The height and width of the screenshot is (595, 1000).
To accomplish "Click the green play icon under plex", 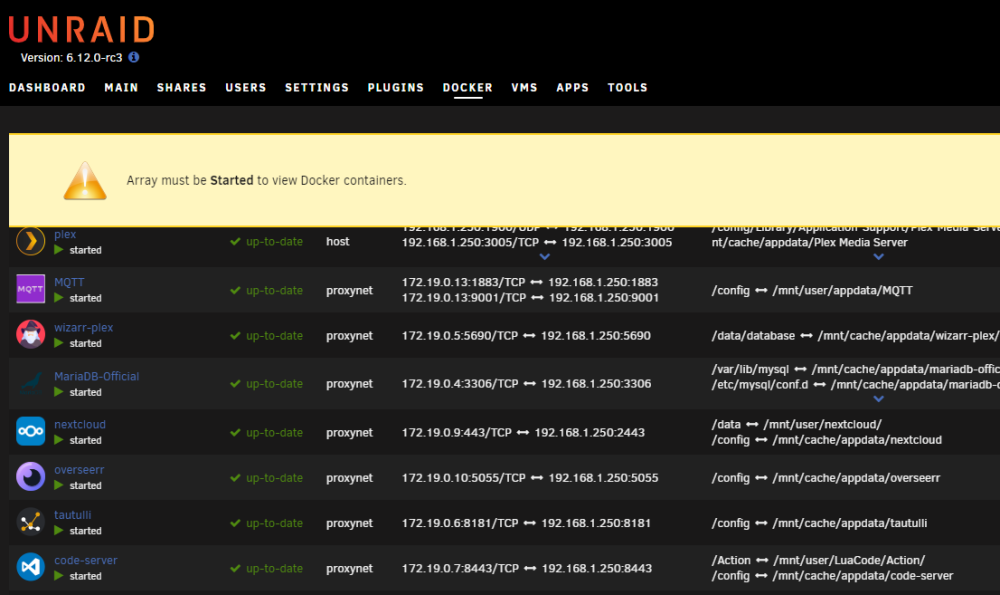I will click(x=59, y=250).
